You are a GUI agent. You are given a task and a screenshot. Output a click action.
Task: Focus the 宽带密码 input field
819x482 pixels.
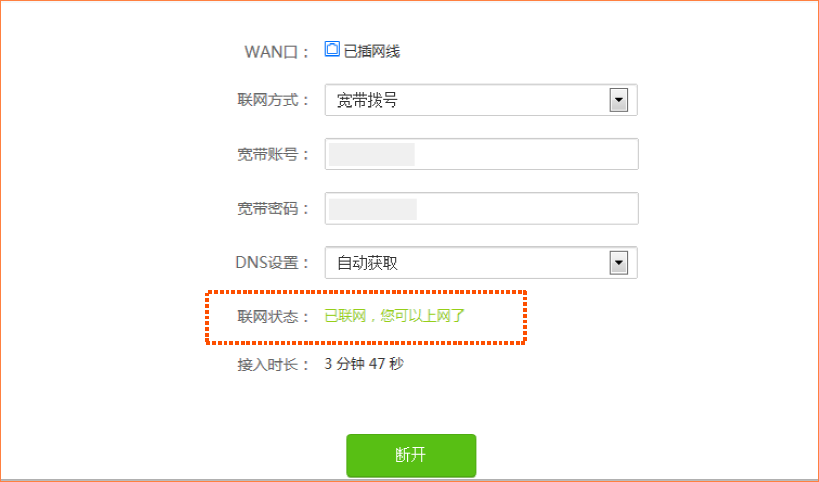[482, 208]
